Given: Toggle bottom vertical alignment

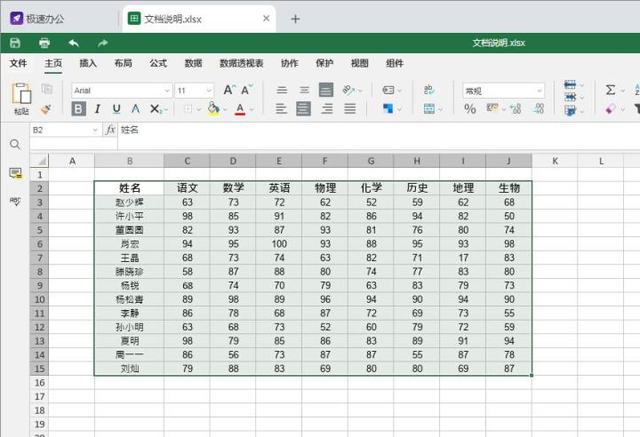Looking at the screenshot, I should coord(326,90).
